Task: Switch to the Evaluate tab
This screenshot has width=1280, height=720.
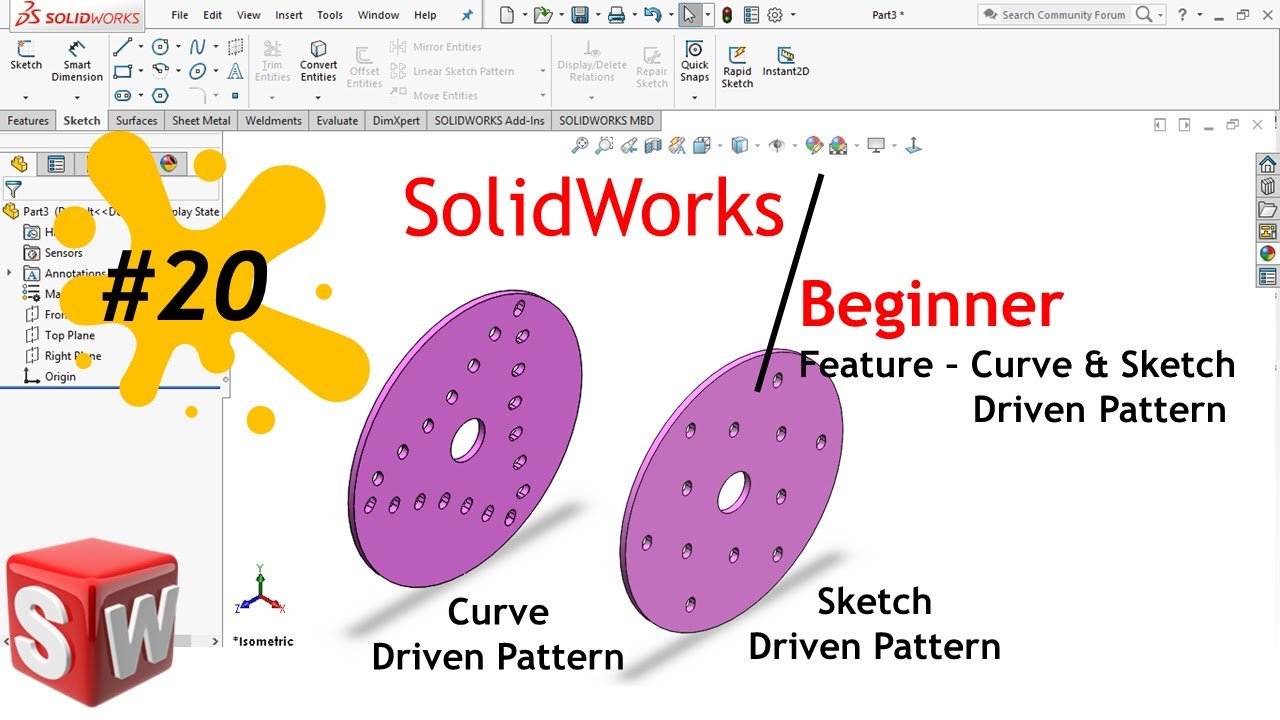Action: [x=337, y=121]
